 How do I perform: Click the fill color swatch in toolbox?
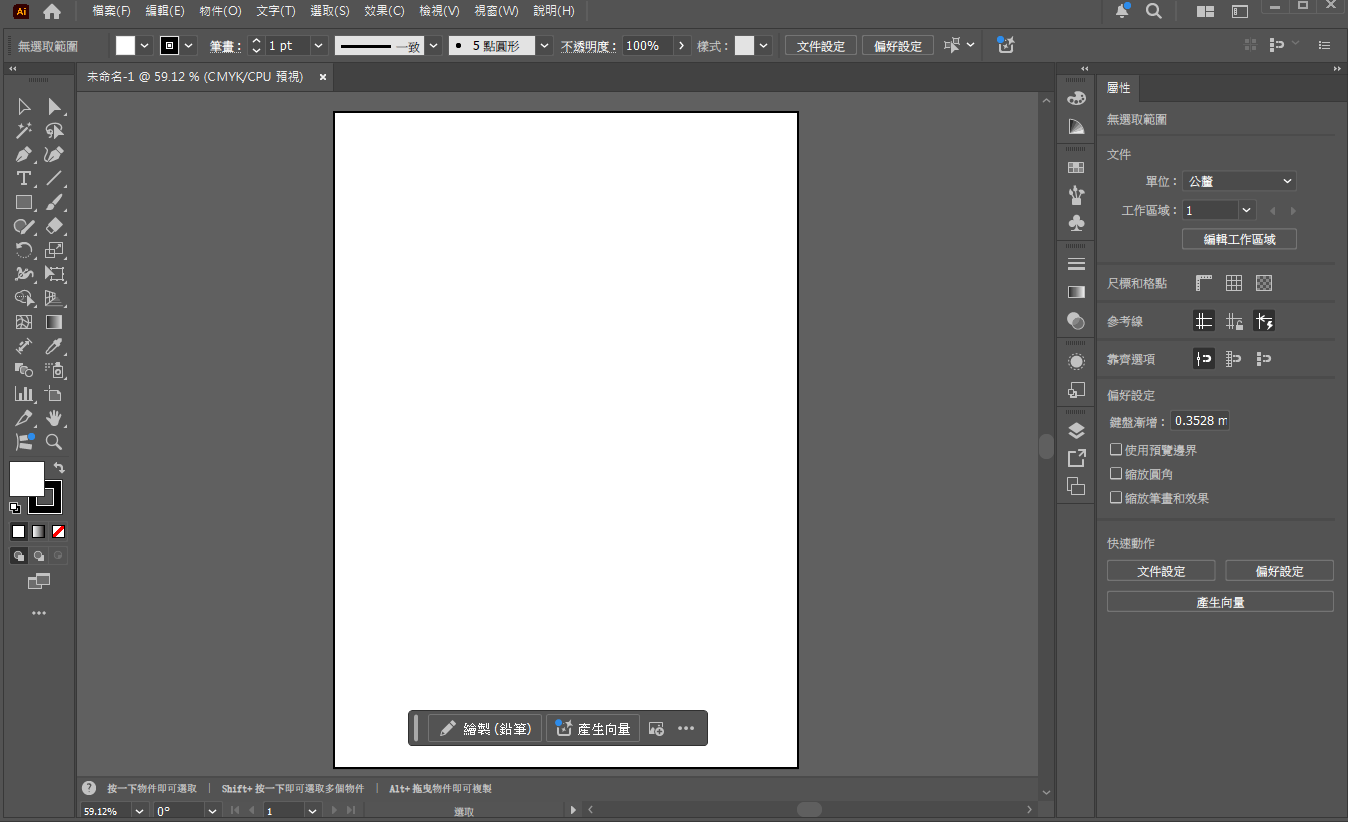[x=27, y=478]
